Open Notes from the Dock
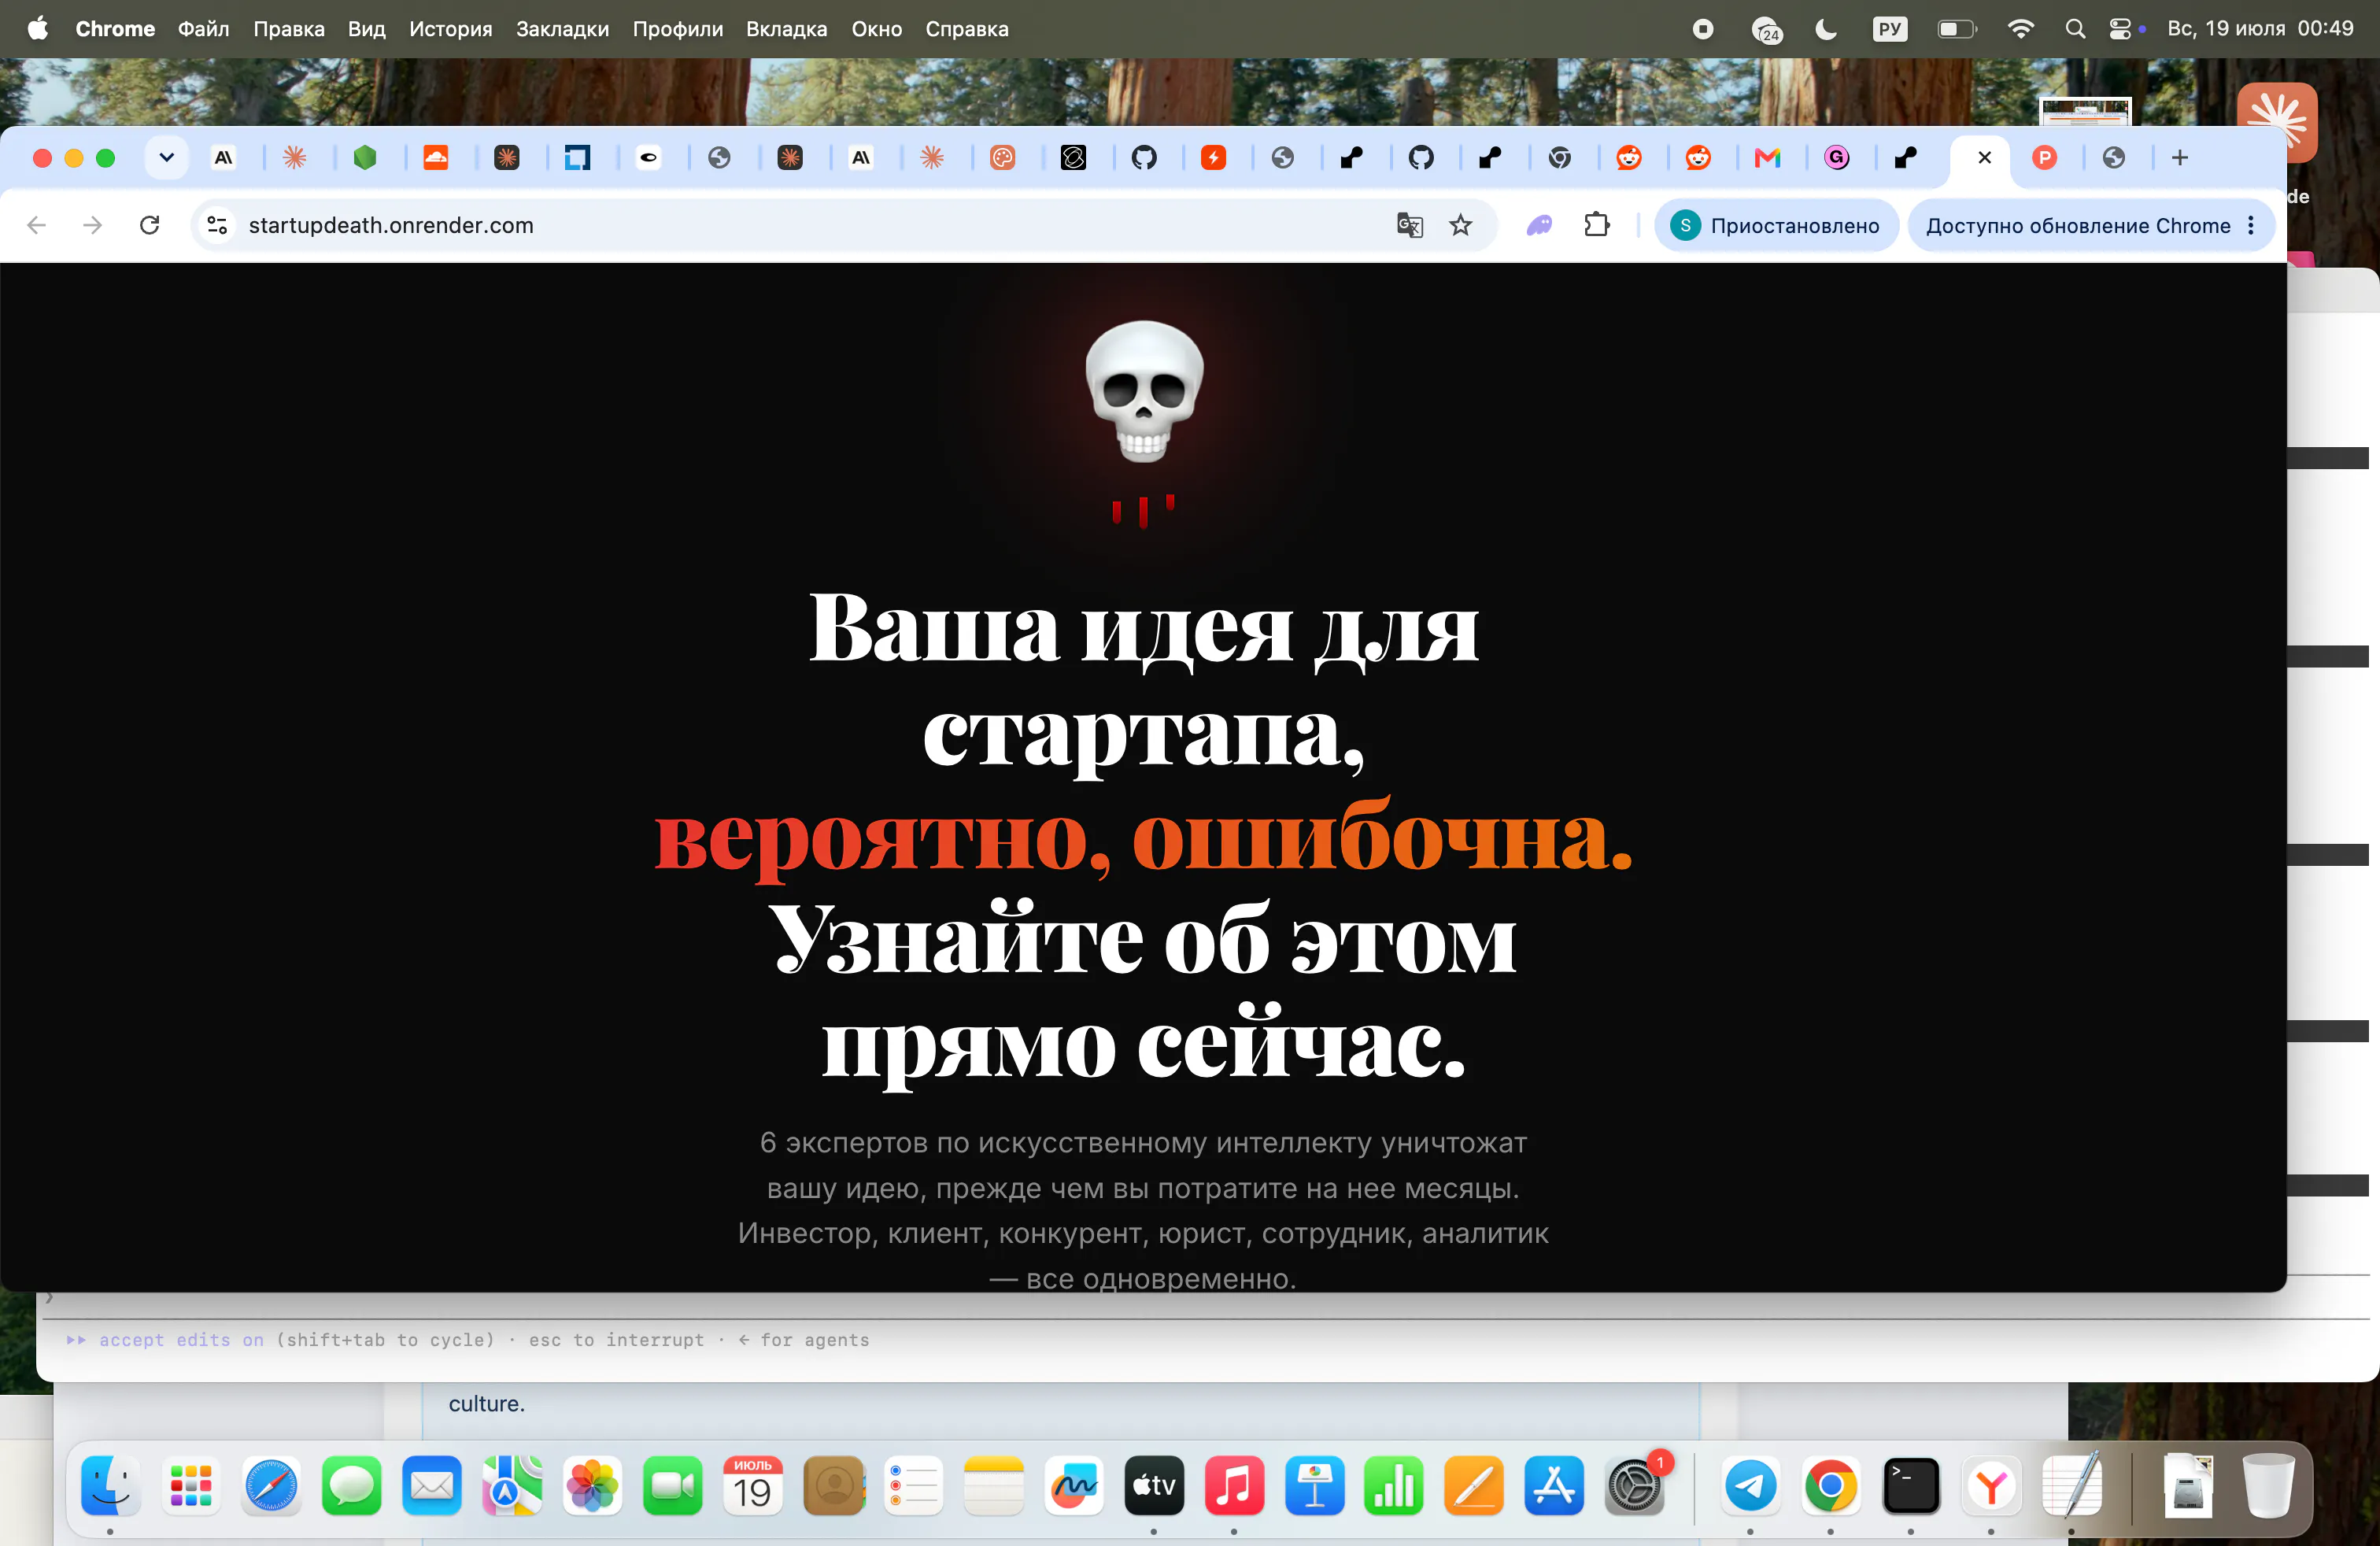Viewport: 2380px width, 1546px height. click(x=993, y=1485)
